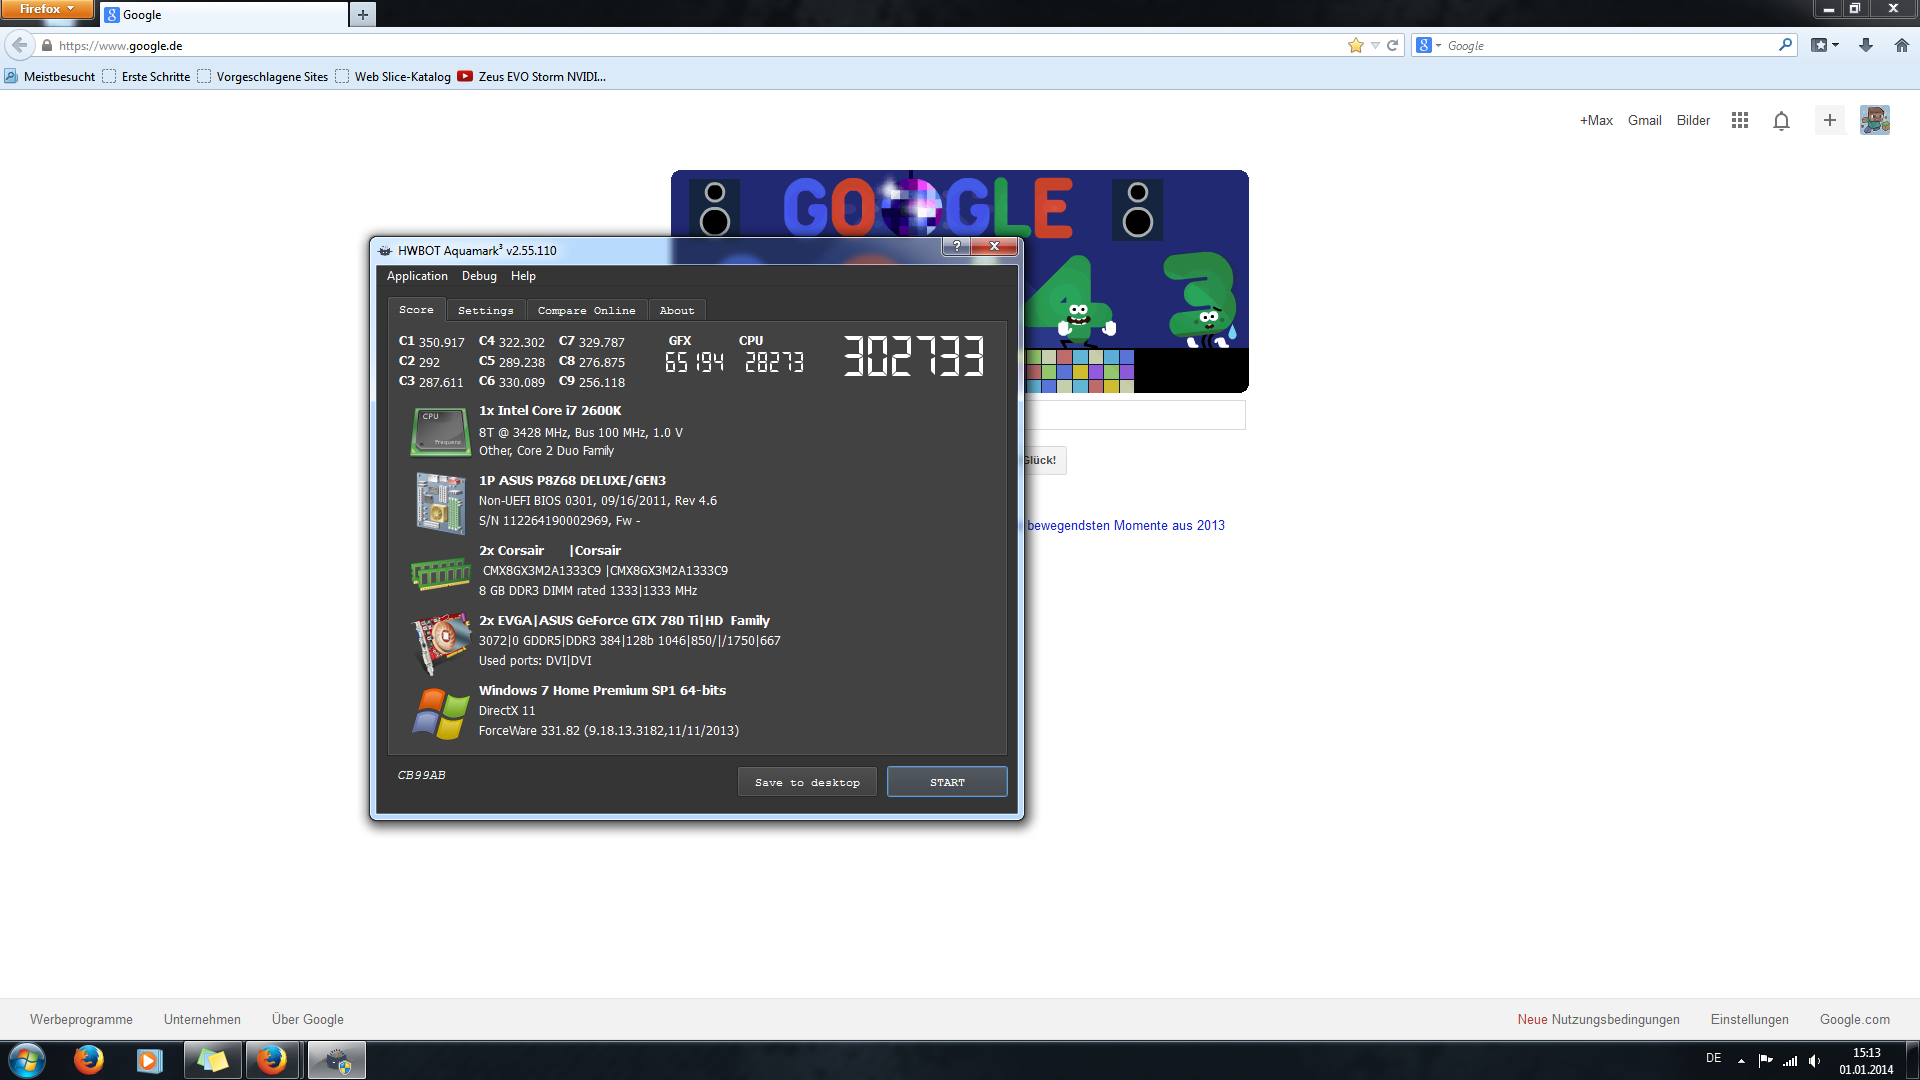Open the Debug menu in Aquamark
Screen dimensions: 1920x1080
coord(479,276)
